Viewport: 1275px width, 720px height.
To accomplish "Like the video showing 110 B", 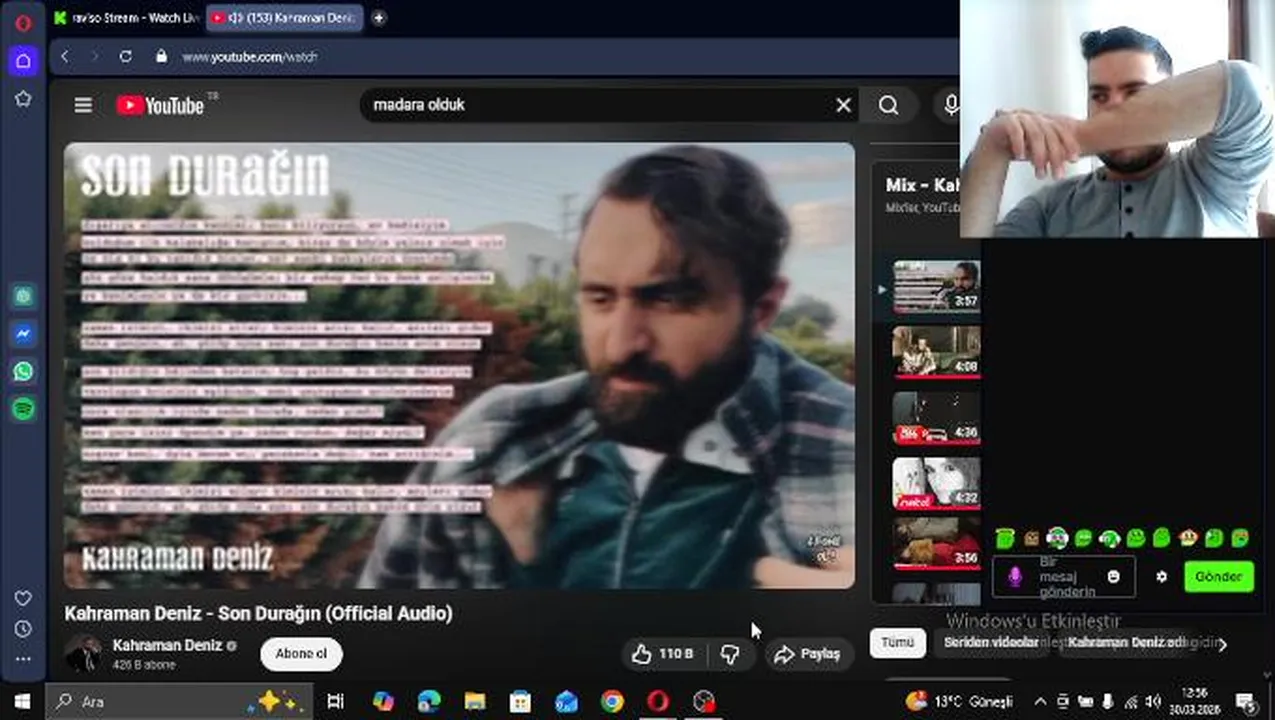I will click(662, 654).
